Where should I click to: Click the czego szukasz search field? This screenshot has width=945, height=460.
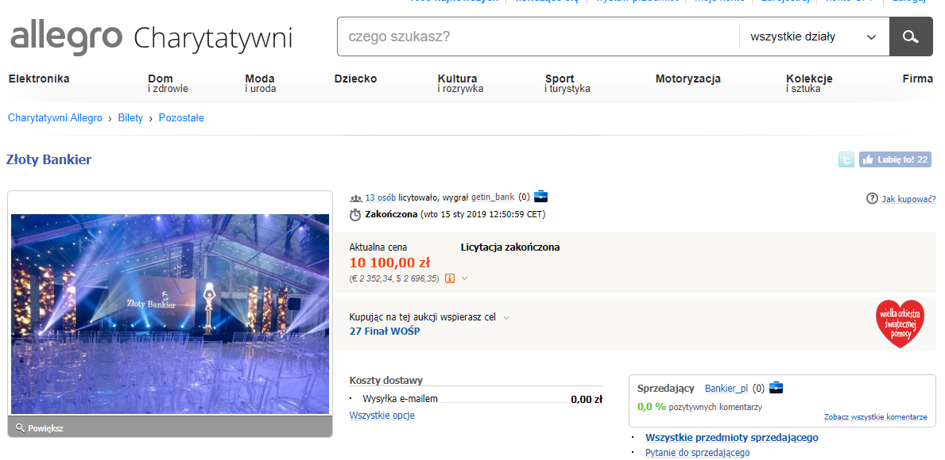(x=538, y=37)
